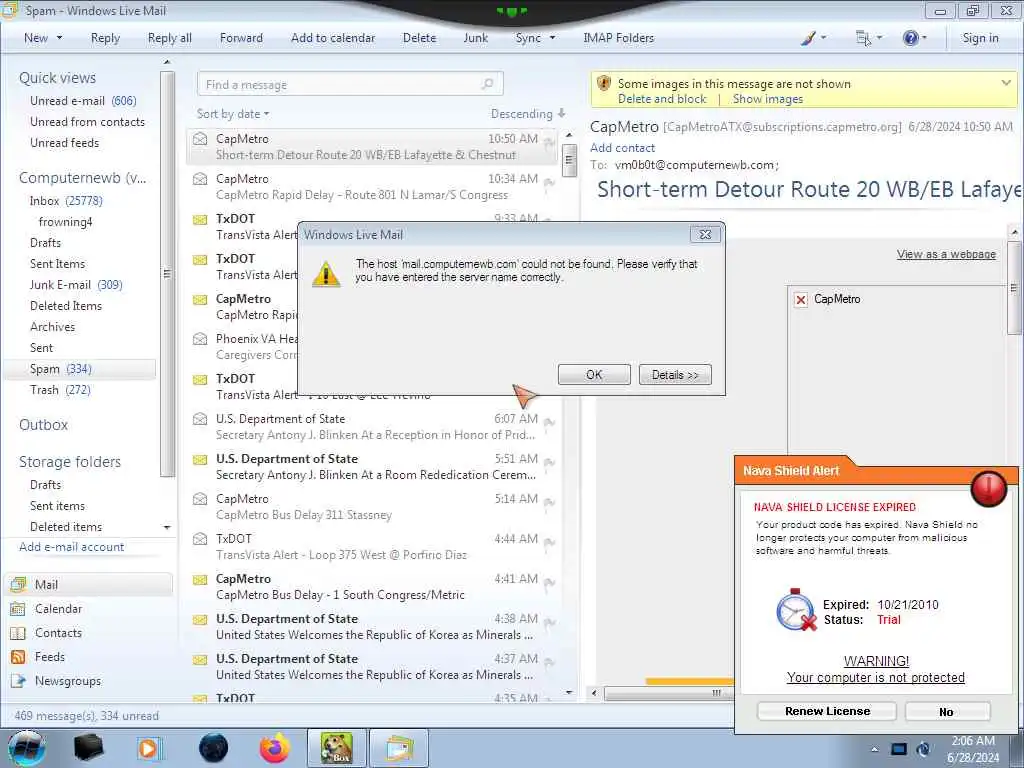
Task: Click the search magnifier icon
Action: [x=487, y=84]
